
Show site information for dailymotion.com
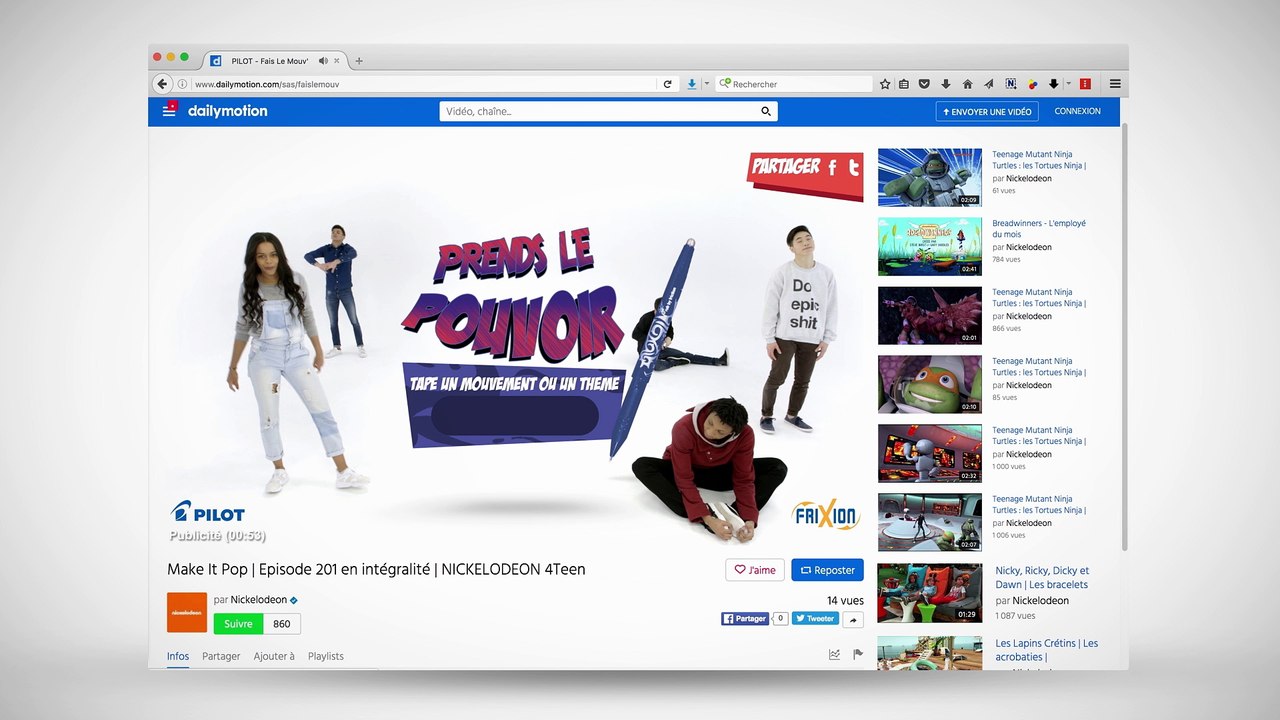click(x=182, y=84)
